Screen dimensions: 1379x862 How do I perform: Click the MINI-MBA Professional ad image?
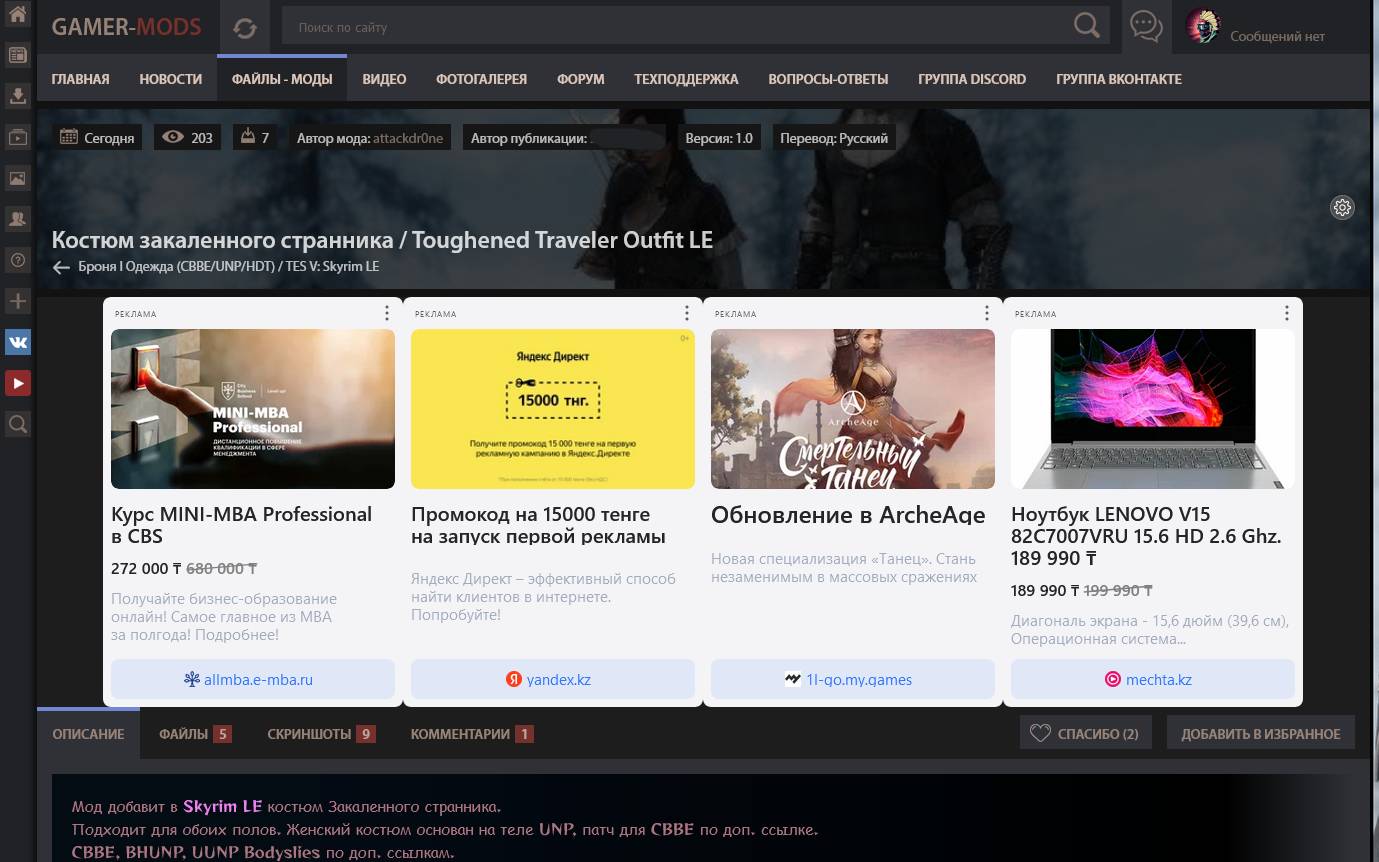253,409
